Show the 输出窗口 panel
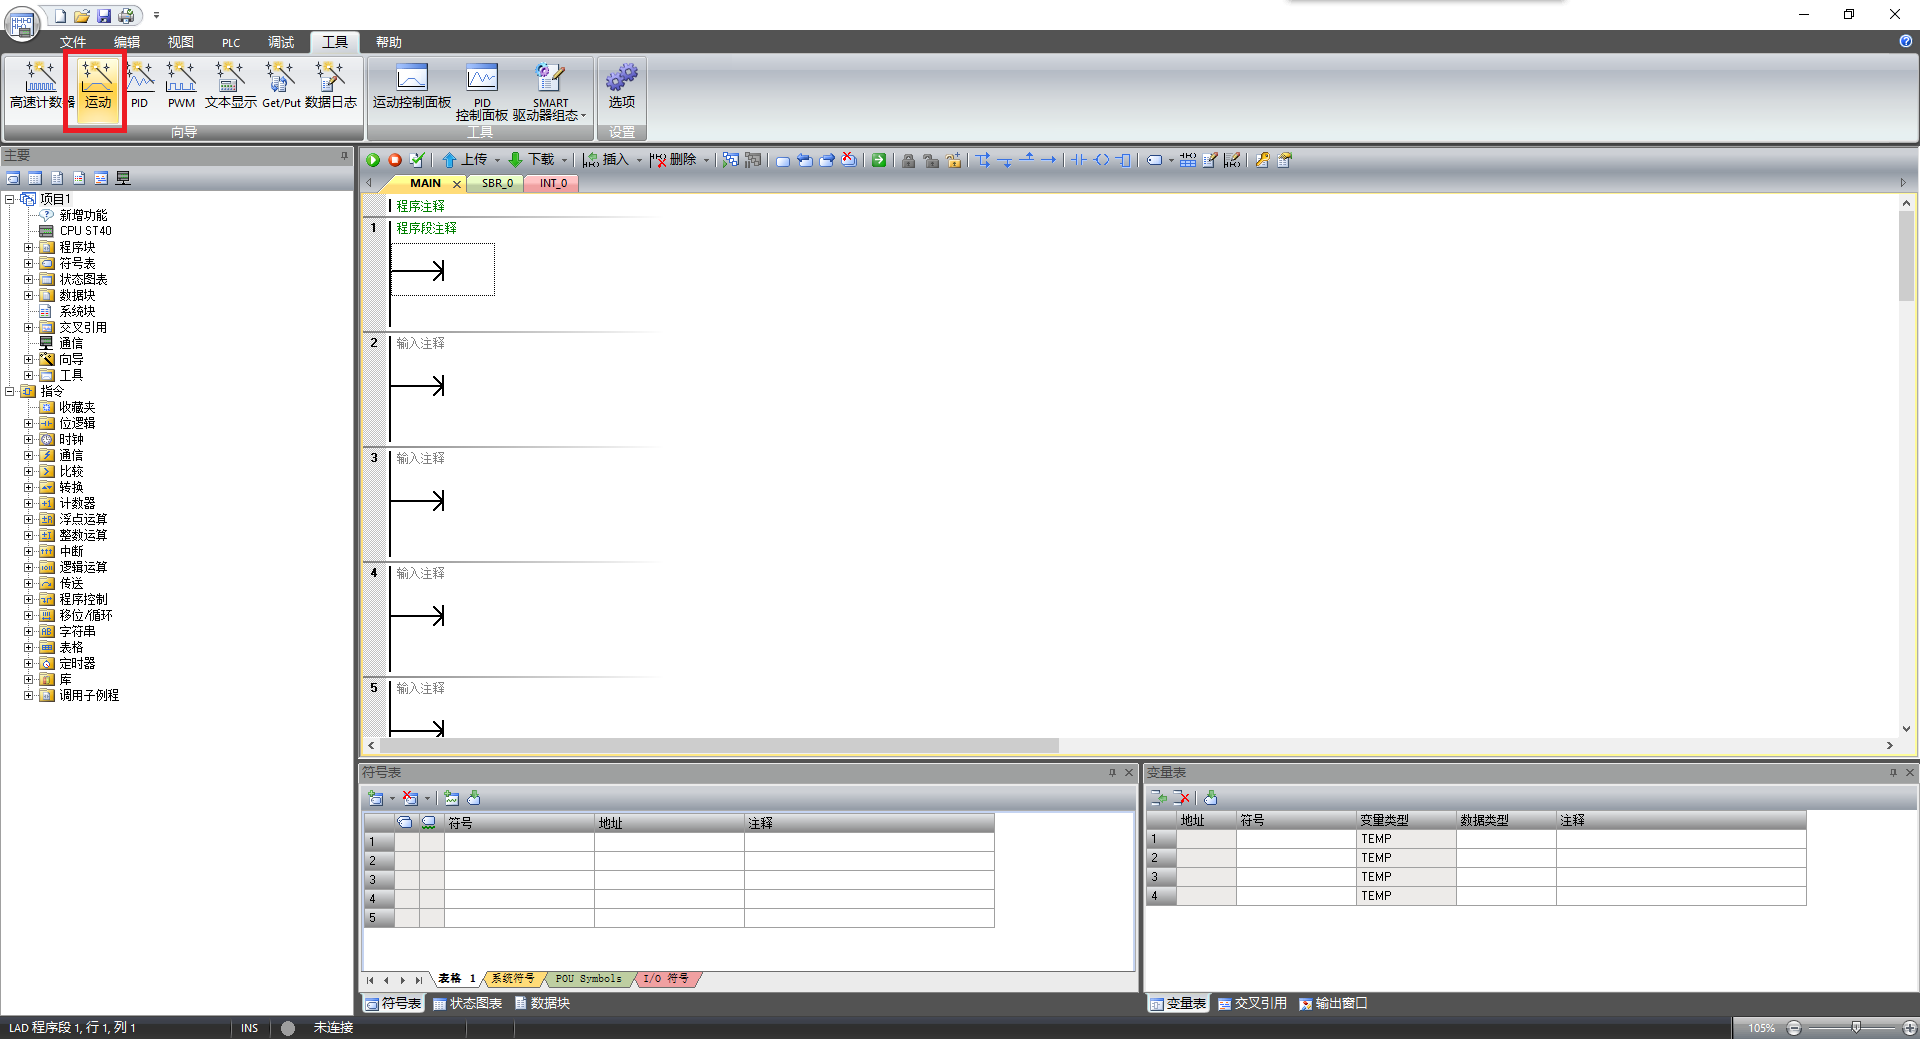 [1333, 1003]
